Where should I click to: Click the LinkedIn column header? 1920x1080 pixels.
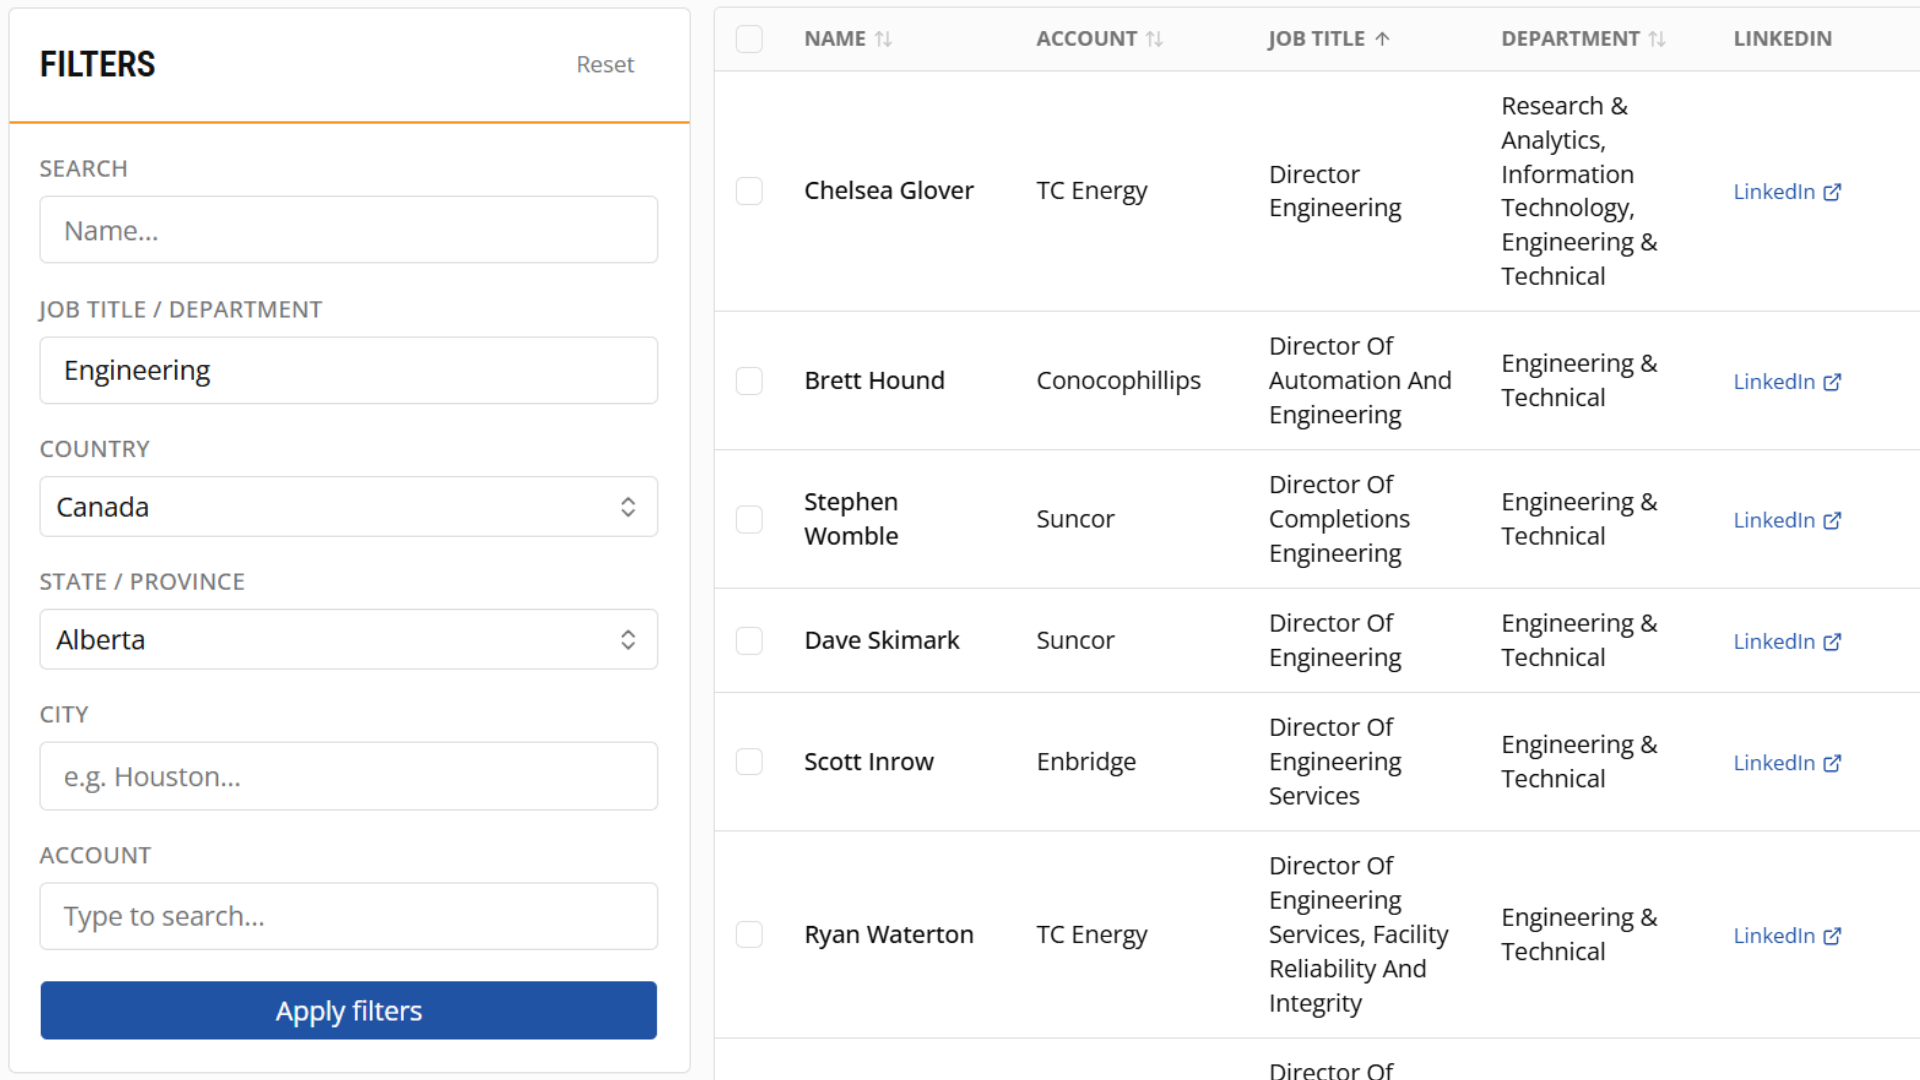pos(1782,39)
